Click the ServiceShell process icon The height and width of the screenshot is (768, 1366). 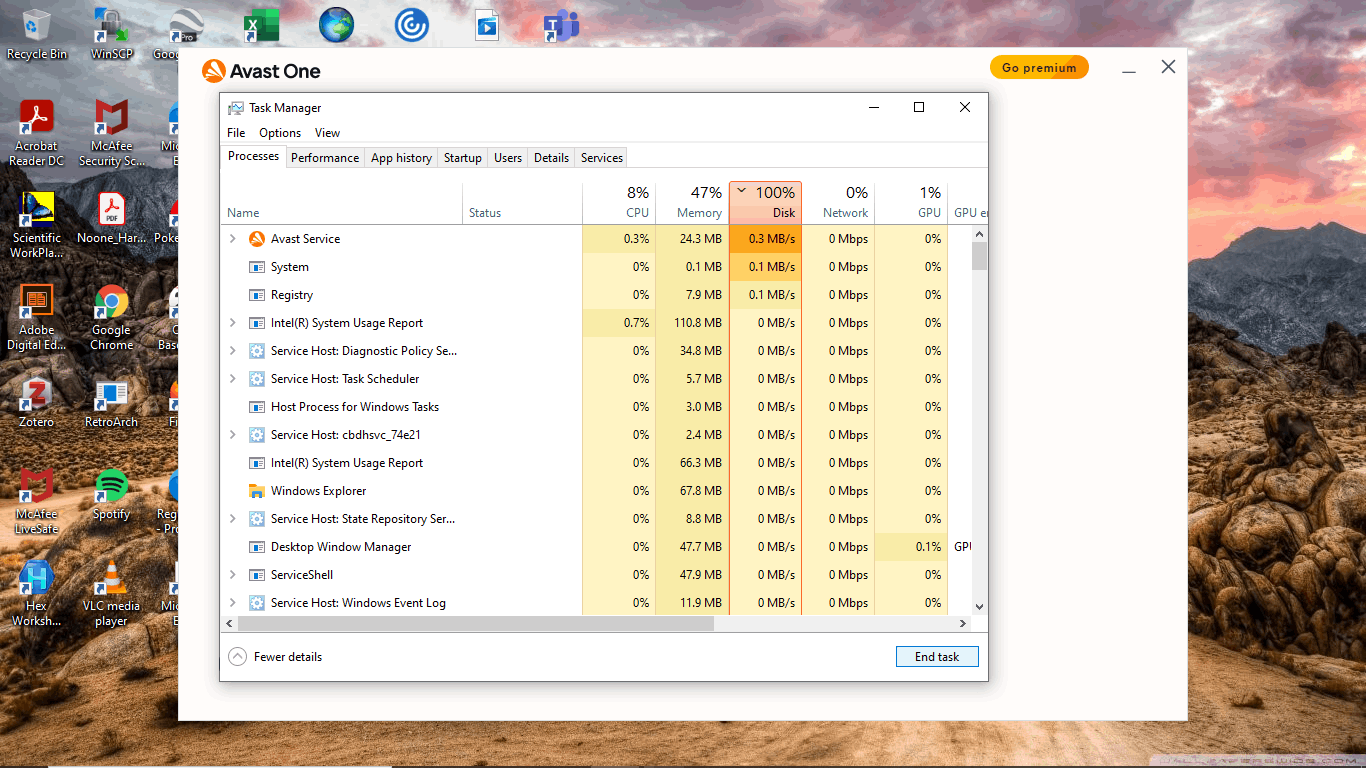256,575
